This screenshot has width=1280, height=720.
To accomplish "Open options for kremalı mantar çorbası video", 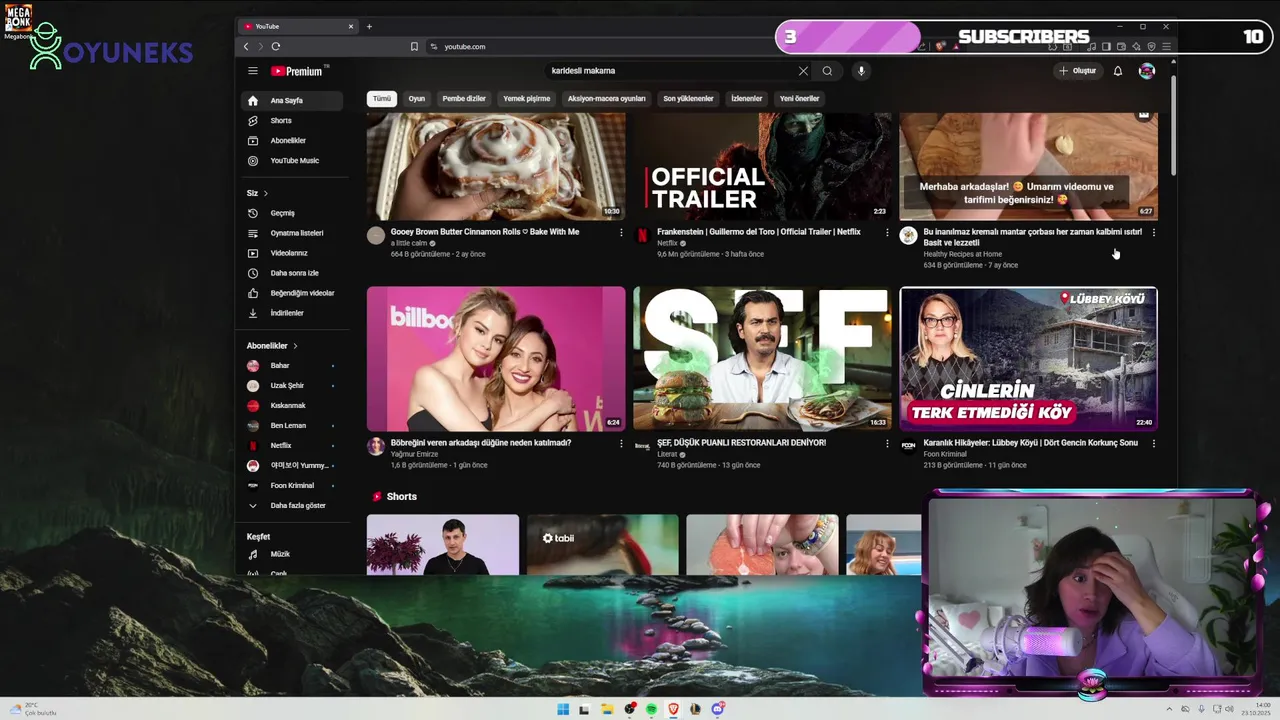I will coord(1154,232).
